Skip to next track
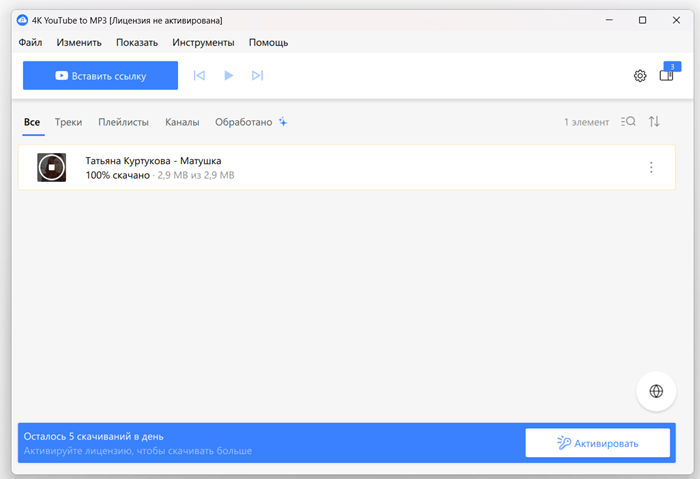 258,75
